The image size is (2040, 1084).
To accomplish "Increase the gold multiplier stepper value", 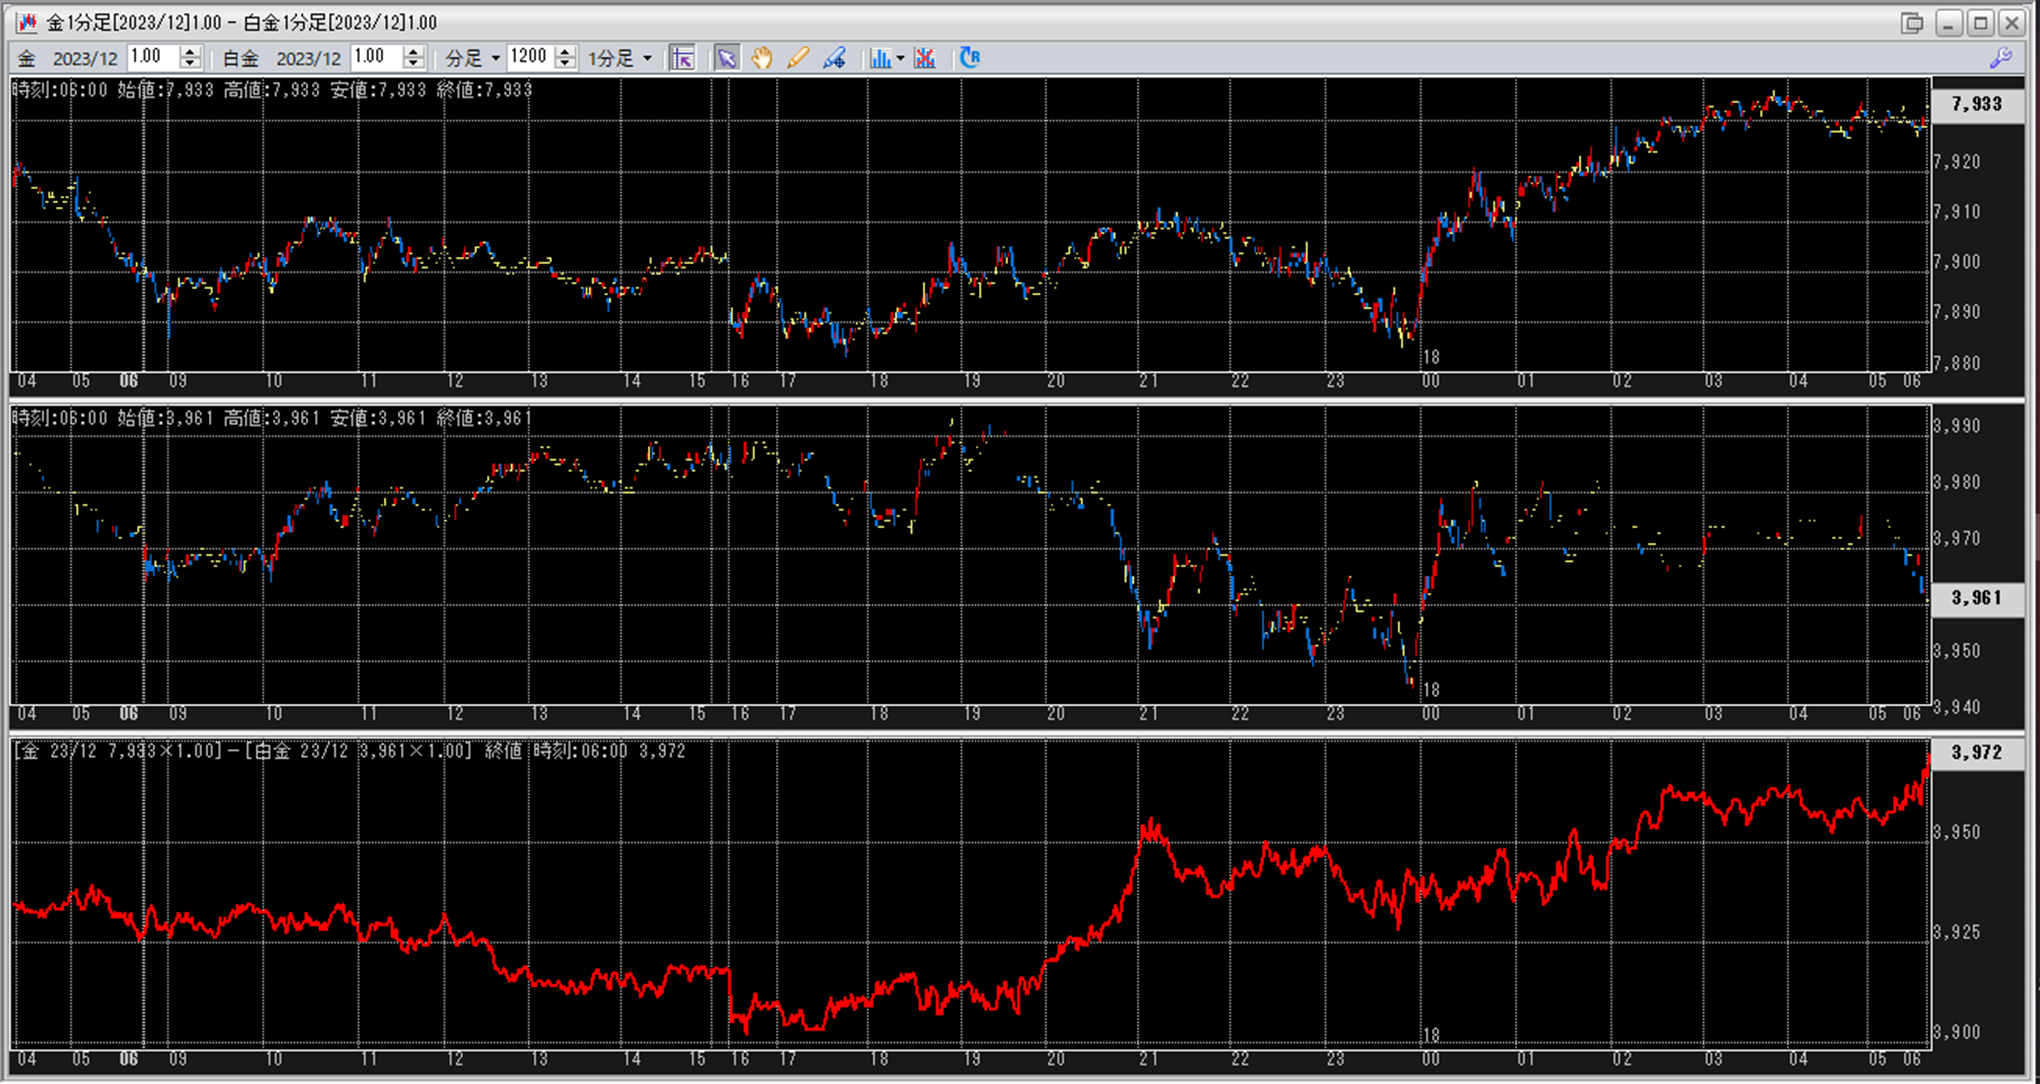I will coord(190,52).
